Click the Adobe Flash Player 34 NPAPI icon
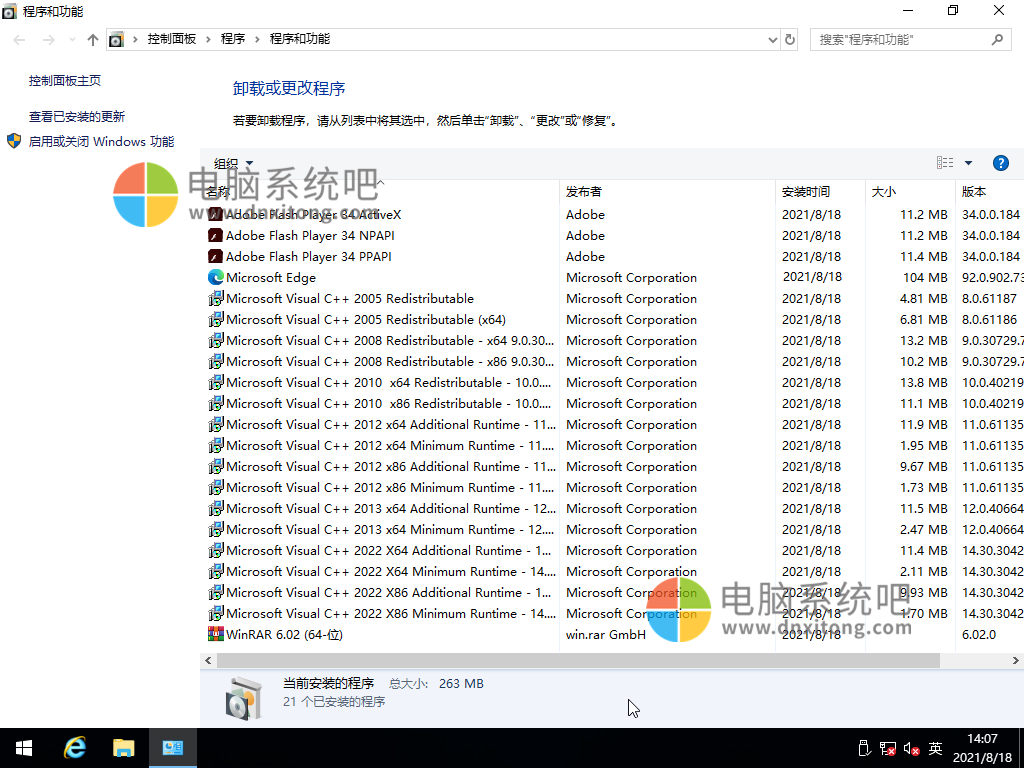This screenshot has height=768, width=1024. (214, 235)
